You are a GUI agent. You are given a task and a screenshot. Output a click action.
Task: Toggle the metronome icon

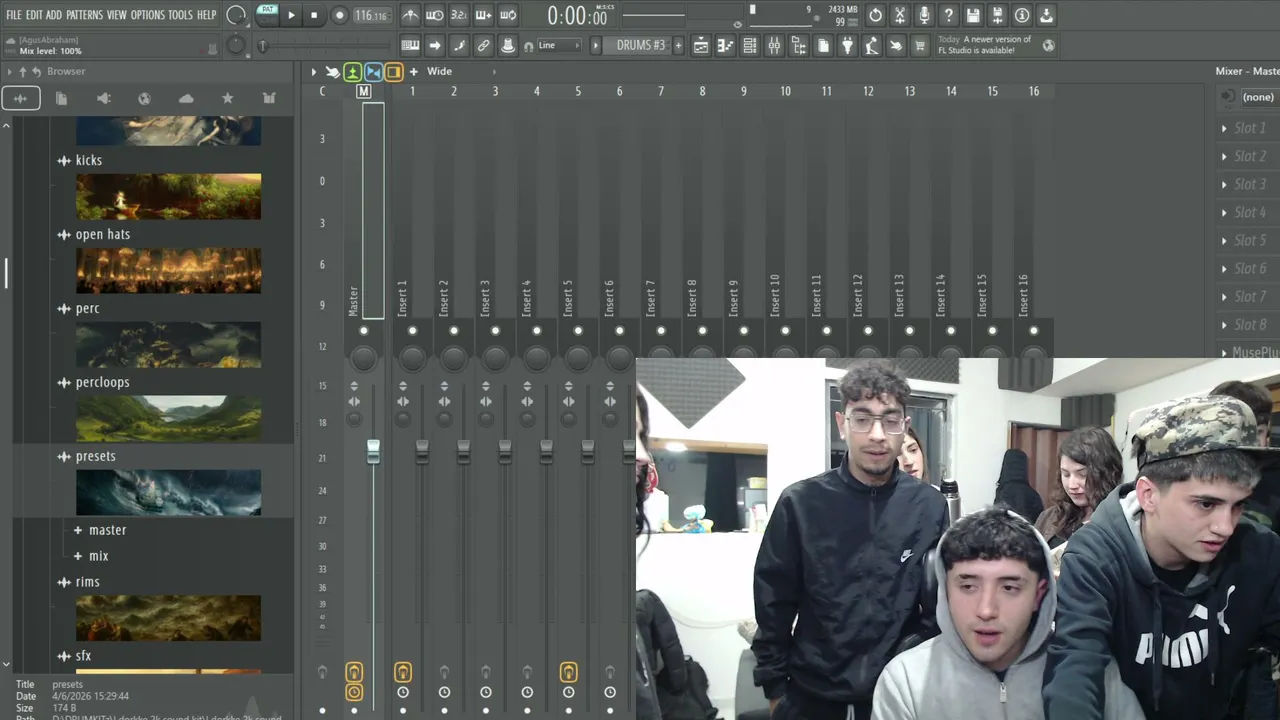pos(411,15)
